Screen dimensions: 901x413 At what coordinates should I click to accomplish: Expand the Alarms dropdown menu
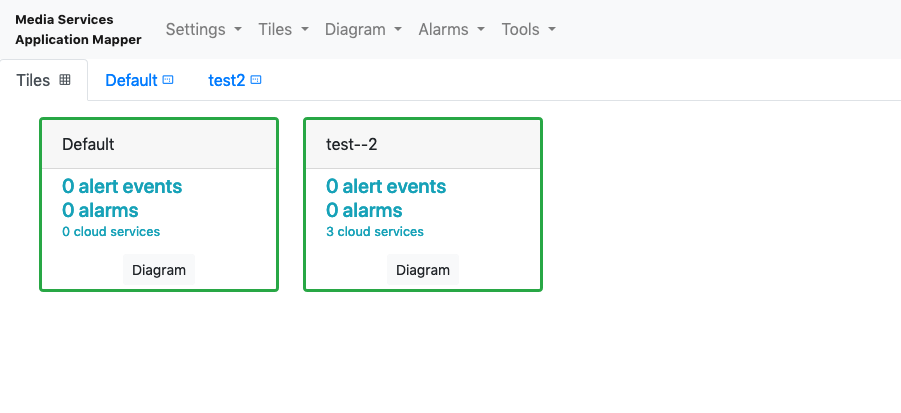coord(452,29)
